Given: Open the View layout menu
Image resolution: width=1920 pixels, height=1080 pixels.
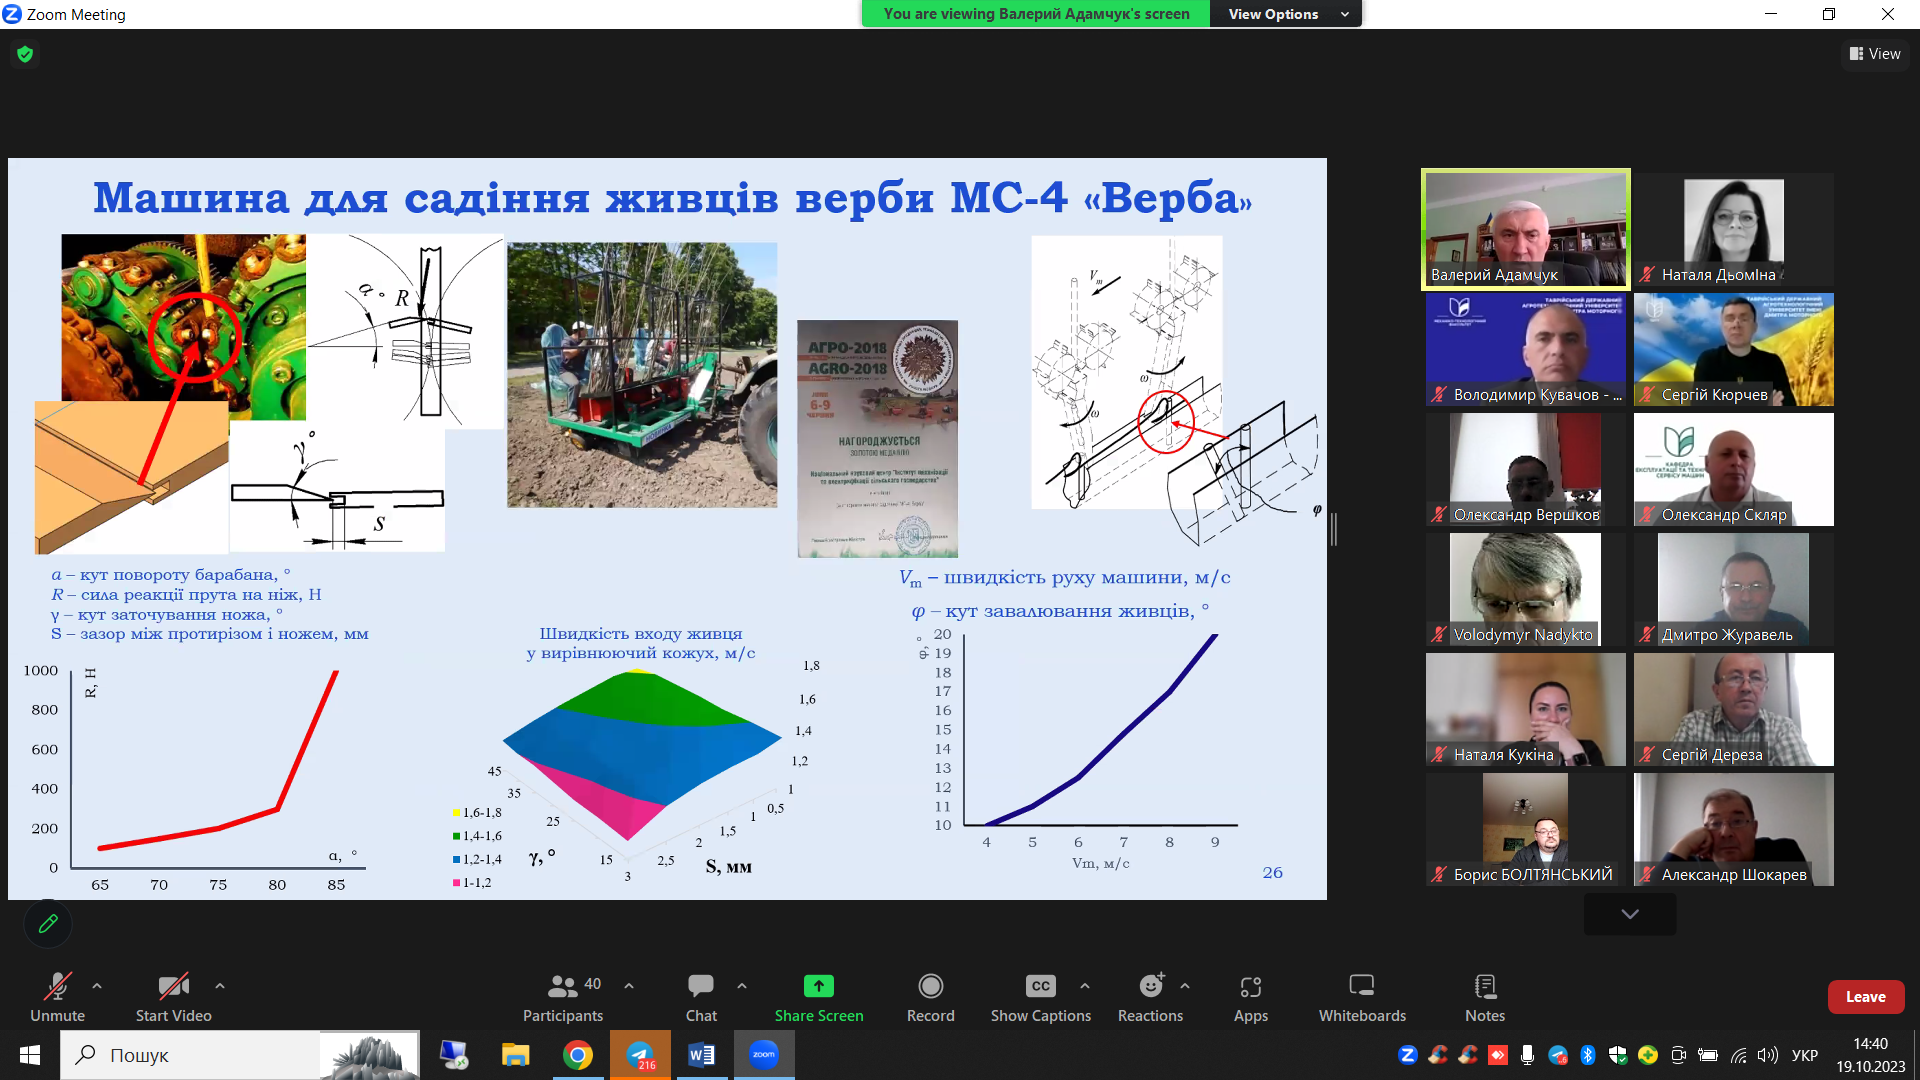Looking at the screenshot, I should coord(1875,54).
